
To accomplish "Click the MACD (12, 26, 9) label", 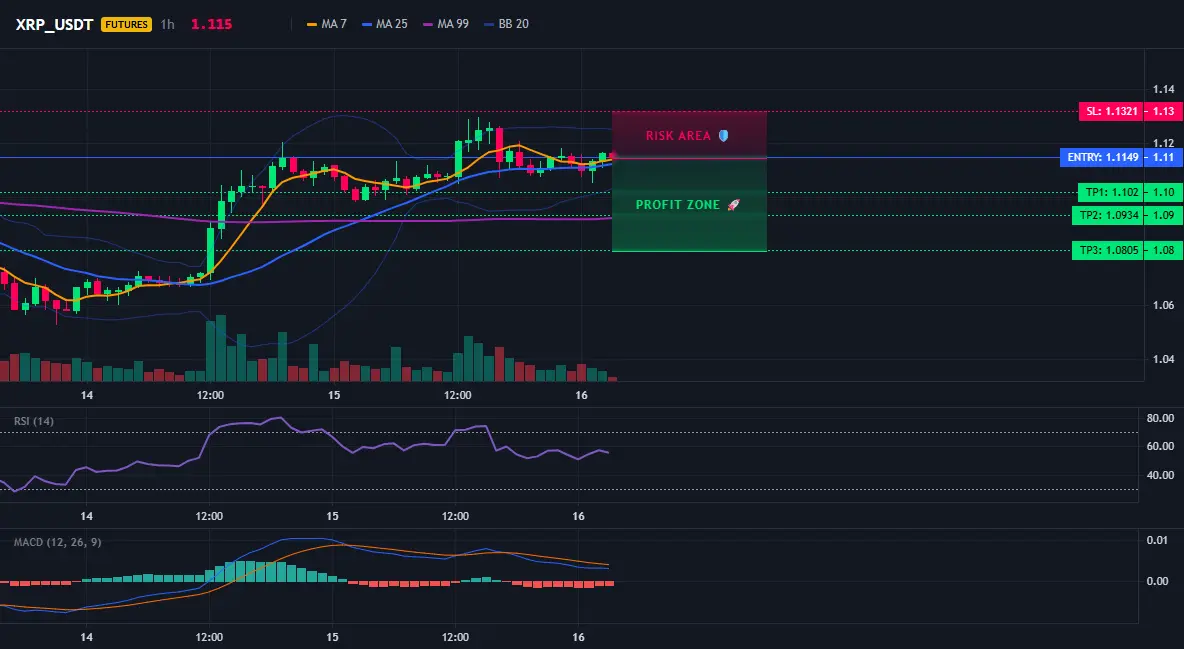I will (x=57, y=542).
